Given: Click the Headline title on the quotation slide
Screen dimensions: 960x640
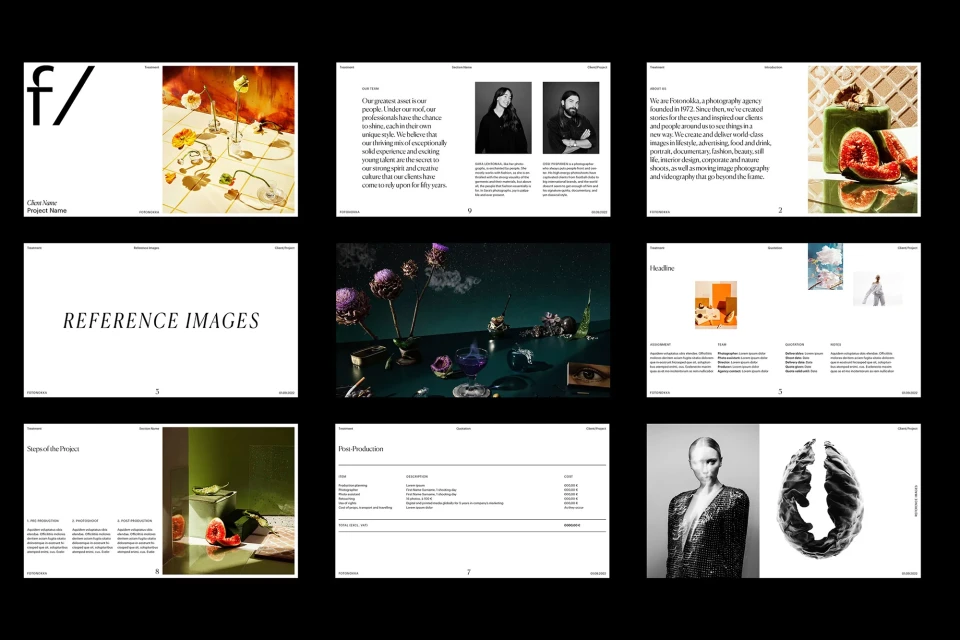Looking at the screenshot, I should (662, 268).
